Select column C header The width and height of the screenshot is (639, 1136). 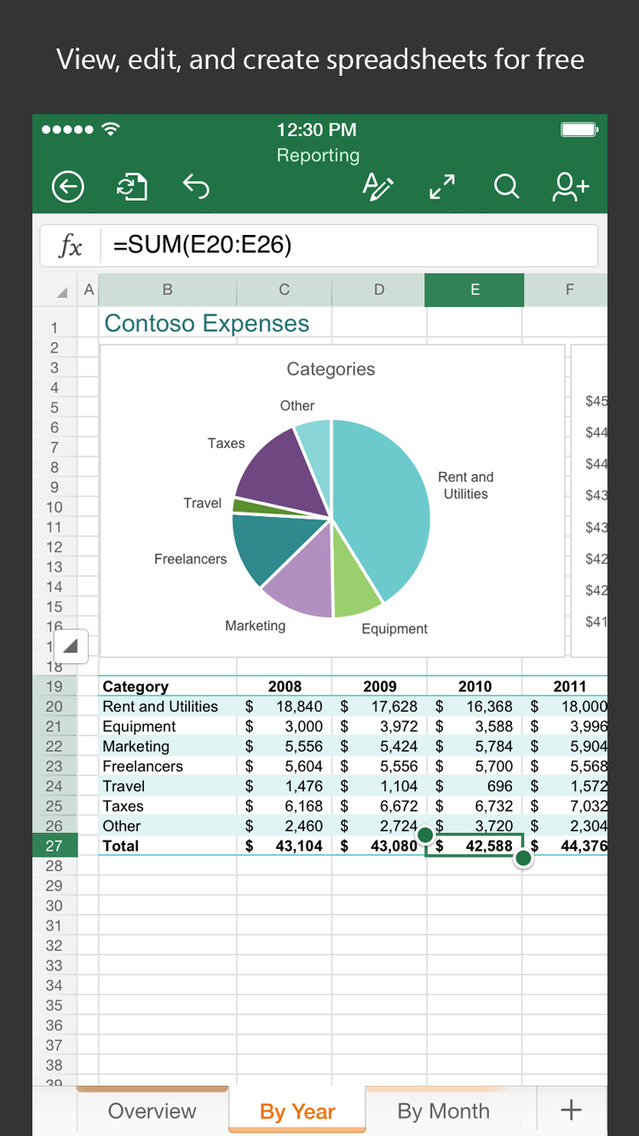point(284,290)
